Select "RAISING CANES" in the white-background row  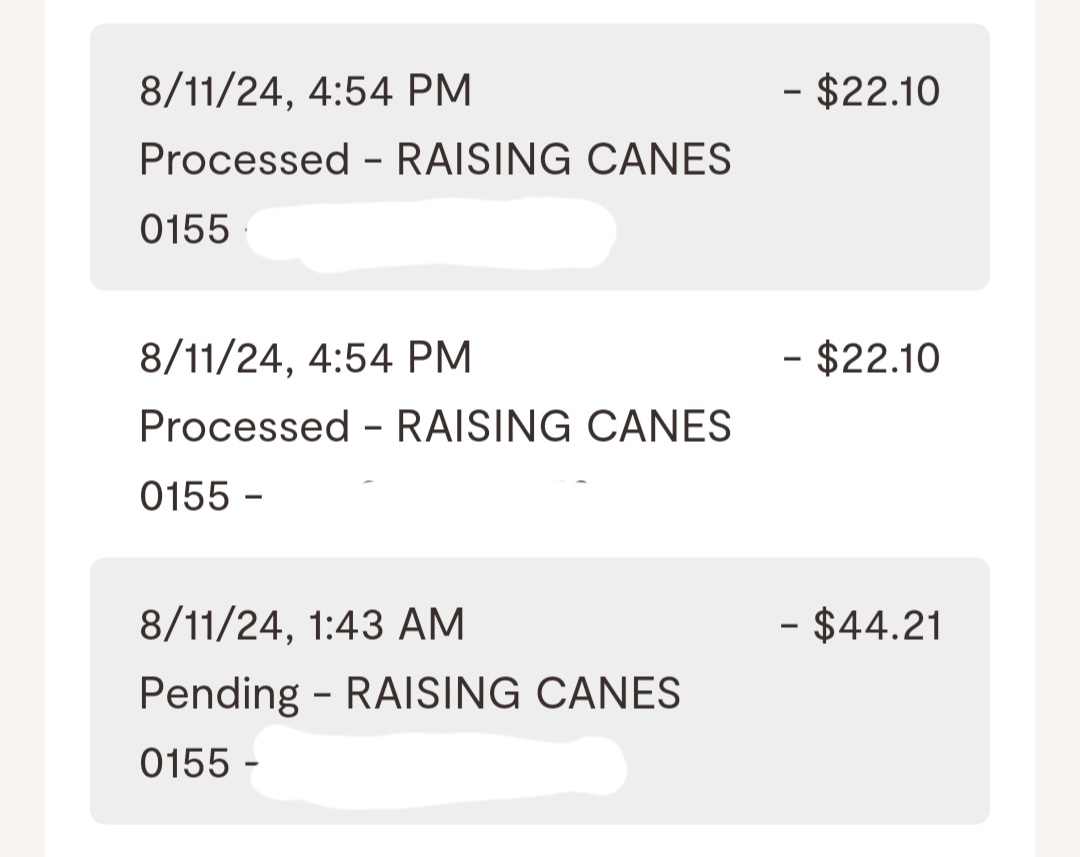[563, 427]
